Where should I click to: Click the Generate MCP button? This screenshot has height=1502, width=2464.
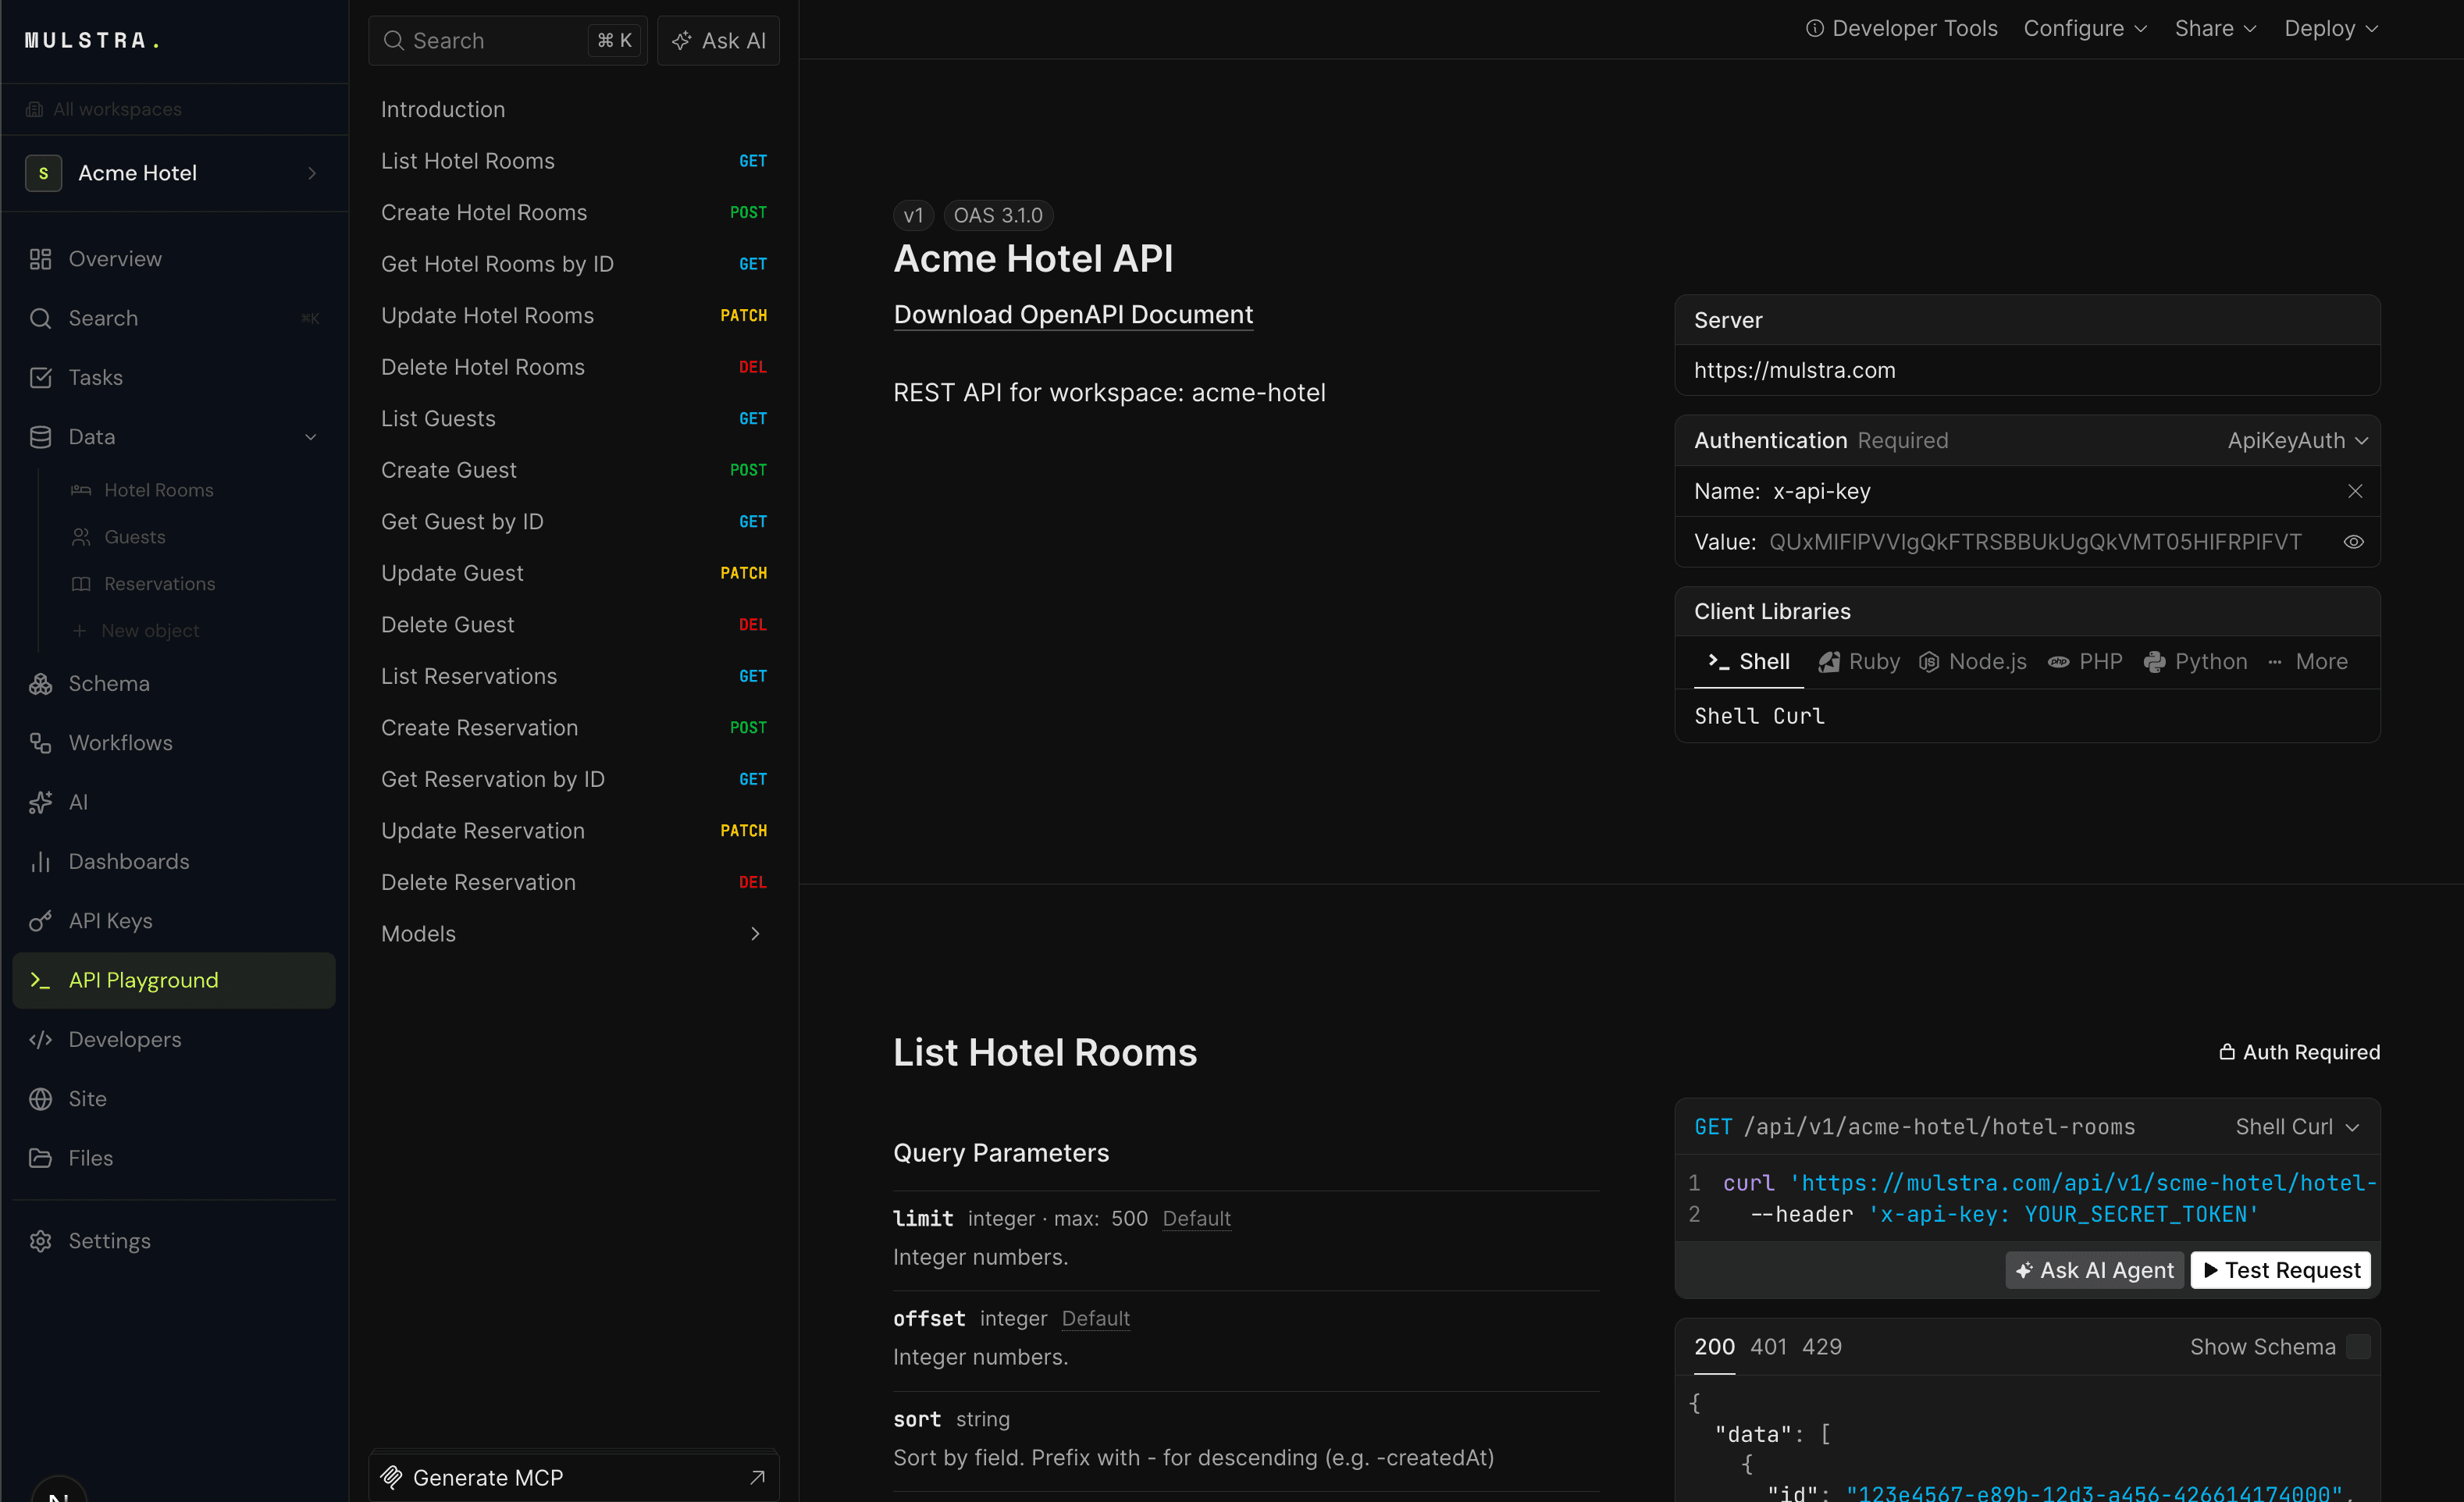(x=574, y=1477)
